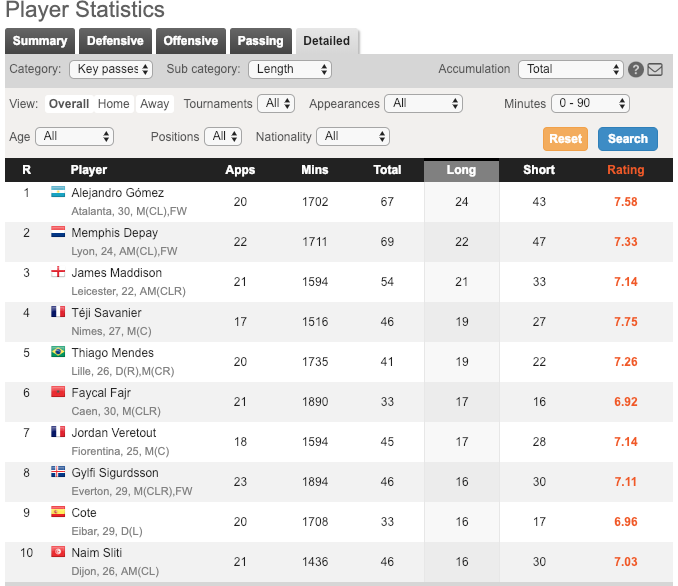Expand the Sub category Length dropdown
This screenshot has height=586, width=678.
point(290,69)
